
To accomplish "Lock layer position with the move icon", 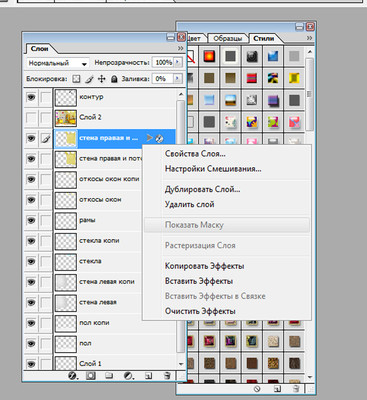I will pyautogui.click(x=102, y=79).
